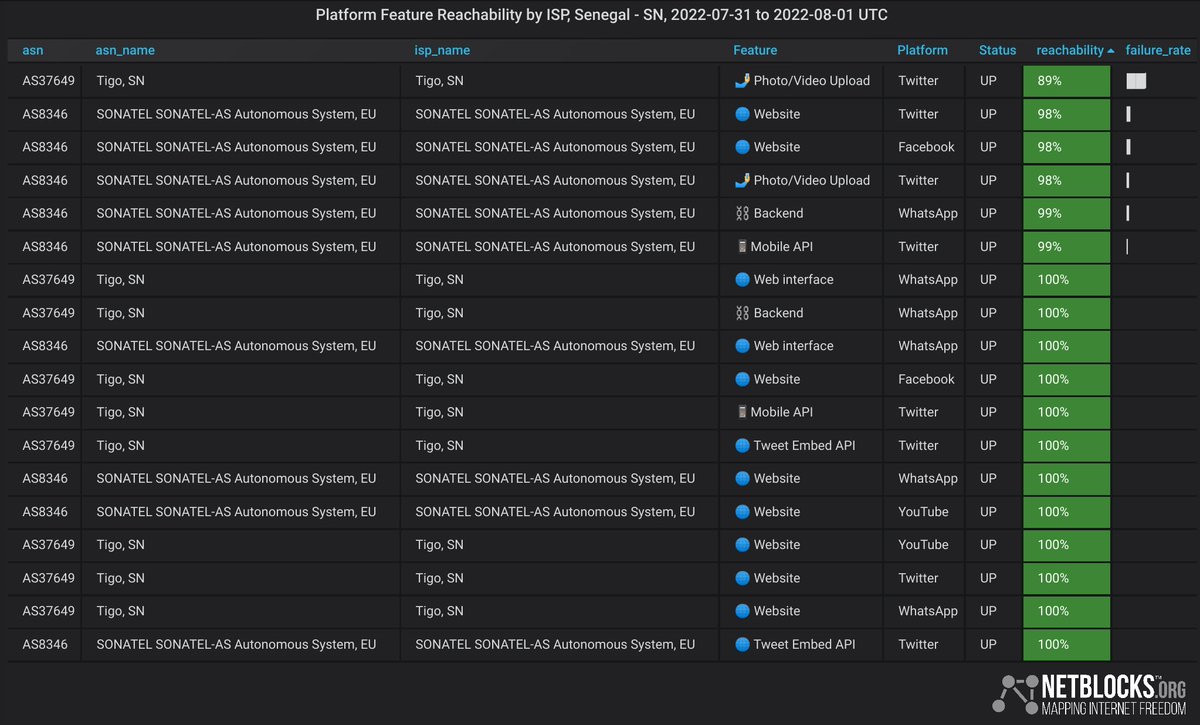Click globe icon in SONATEL Tweet Embed API row
1200x725 pixels.
[742, 644]
